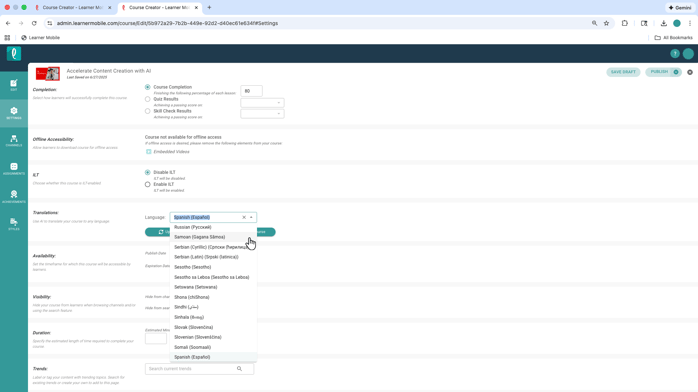Select Skill Check Results radio button
698x392 pixels.
[147, 111]
